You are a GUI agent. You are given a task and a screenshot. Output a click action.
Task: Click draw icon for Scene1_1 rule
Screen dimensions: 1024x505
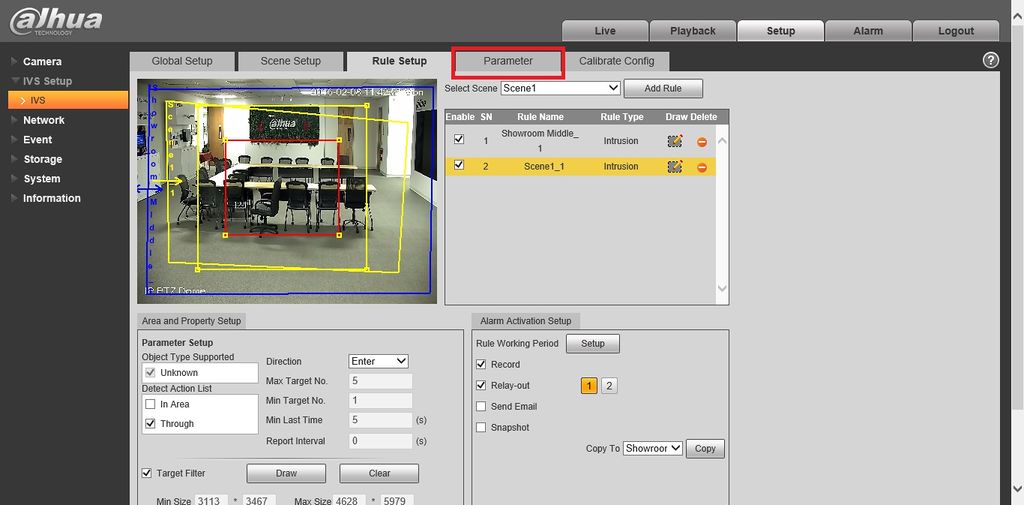675,167
